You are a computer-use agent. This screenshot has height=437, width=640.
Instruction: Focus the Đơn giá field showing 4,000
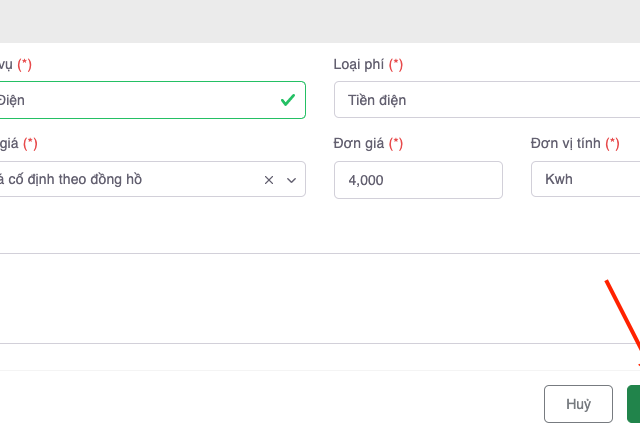[417, 180]
